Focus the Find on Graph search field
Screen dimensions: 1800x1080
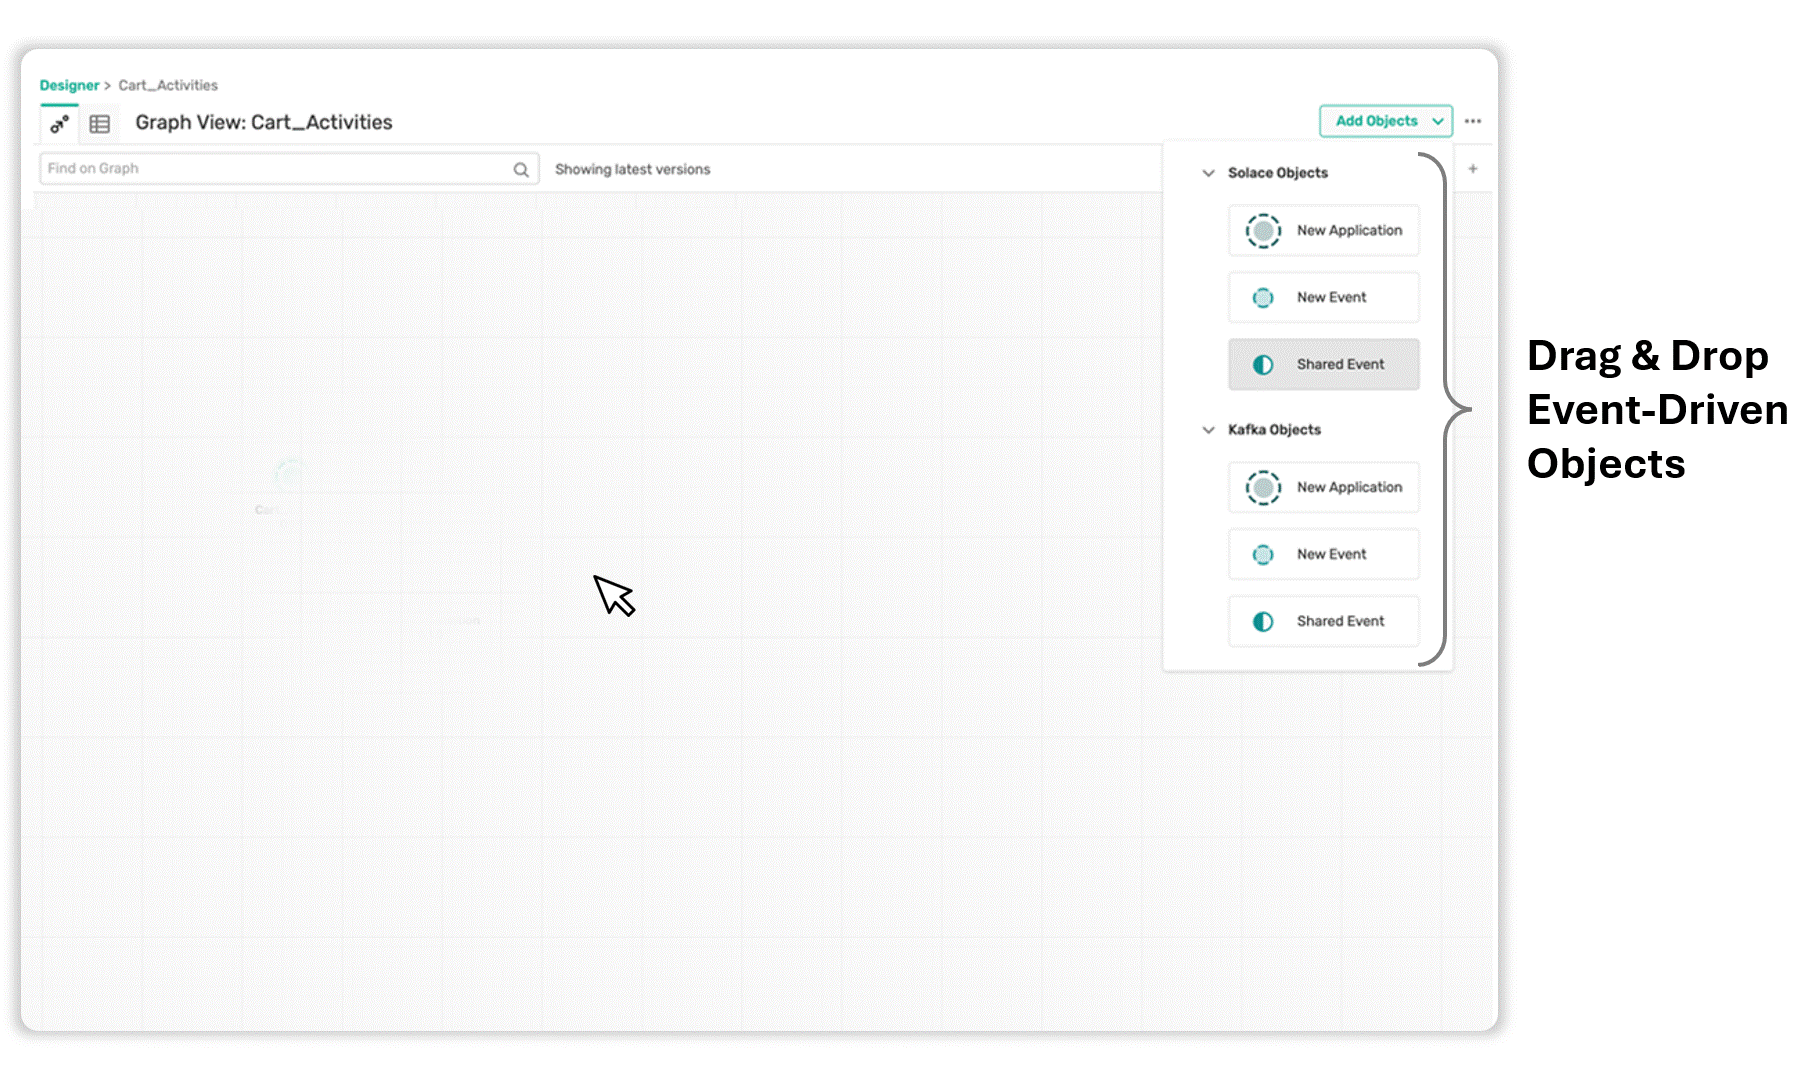289,169
